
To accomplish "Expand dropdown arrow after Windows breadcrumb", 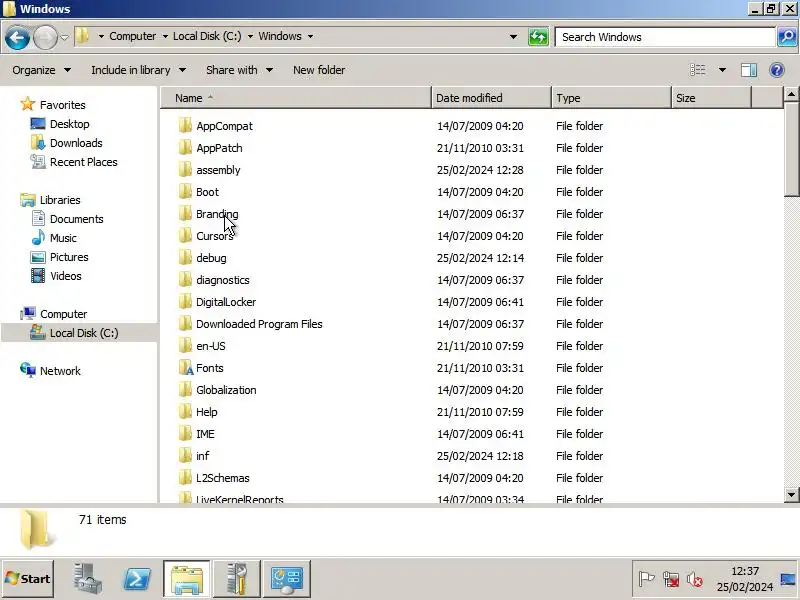I will tap(311, 36).
